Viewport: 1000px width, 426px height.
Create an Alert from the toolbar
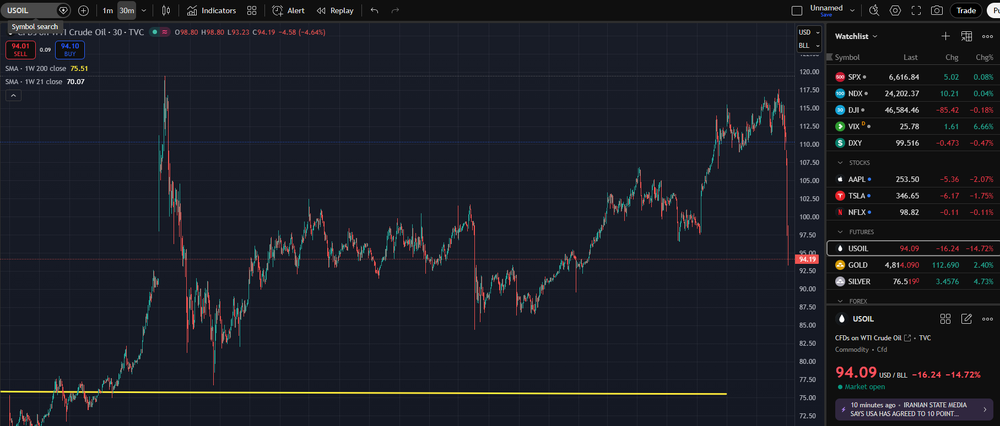pos(288,10)
